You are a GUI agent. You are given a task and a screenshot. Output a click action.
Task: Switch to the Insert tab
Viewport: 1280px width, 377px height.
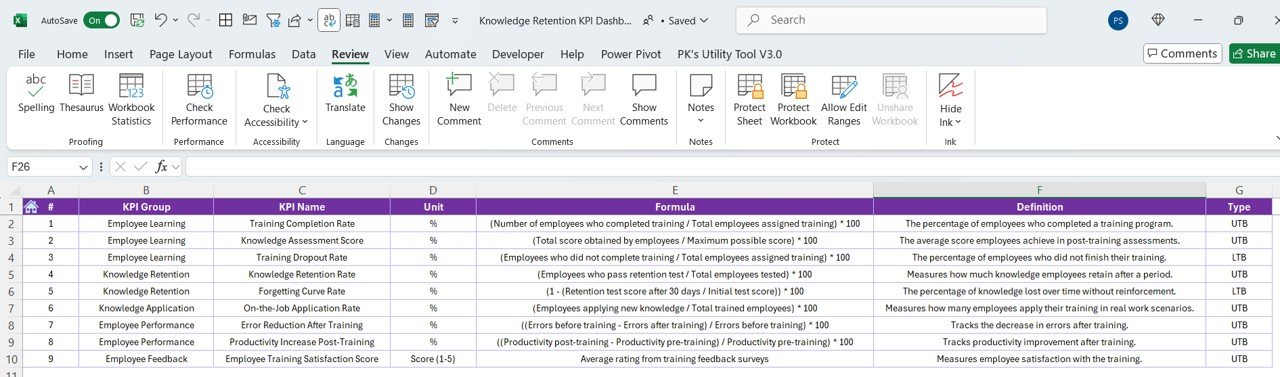click(x=119, y=54)
